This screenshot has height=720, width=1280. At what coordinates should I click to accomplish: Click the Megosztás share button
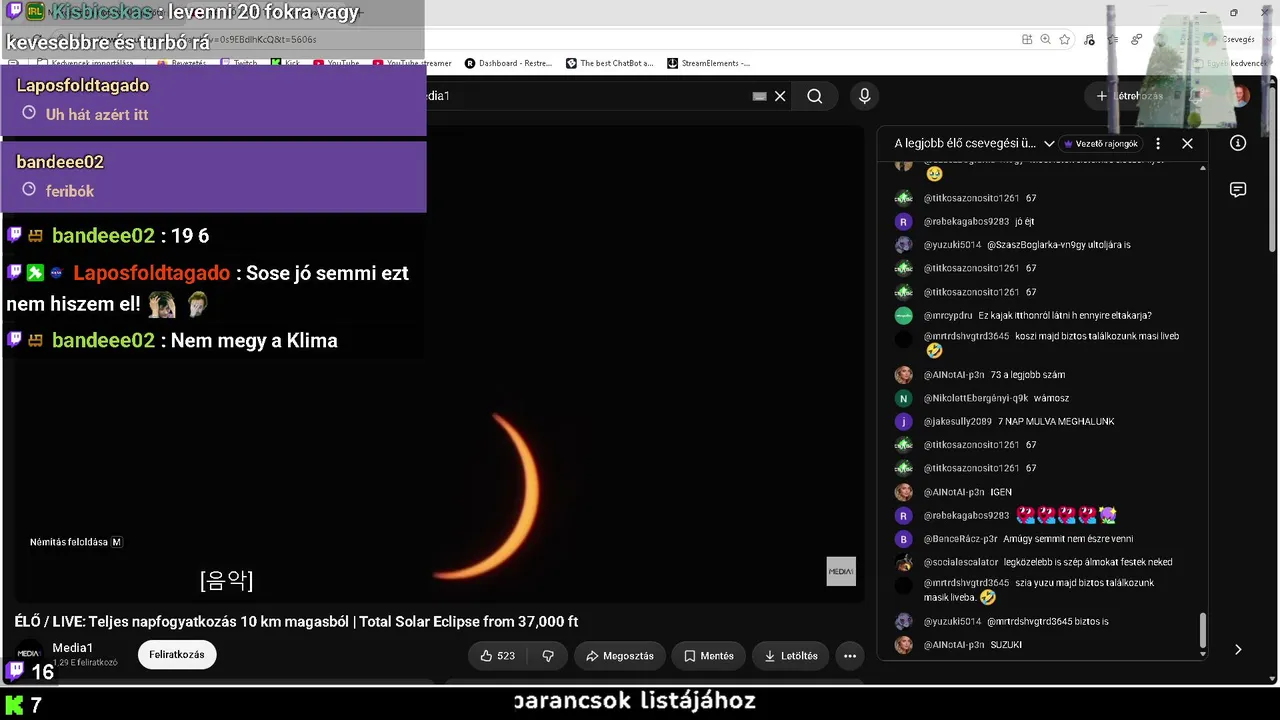coord(620,656)
